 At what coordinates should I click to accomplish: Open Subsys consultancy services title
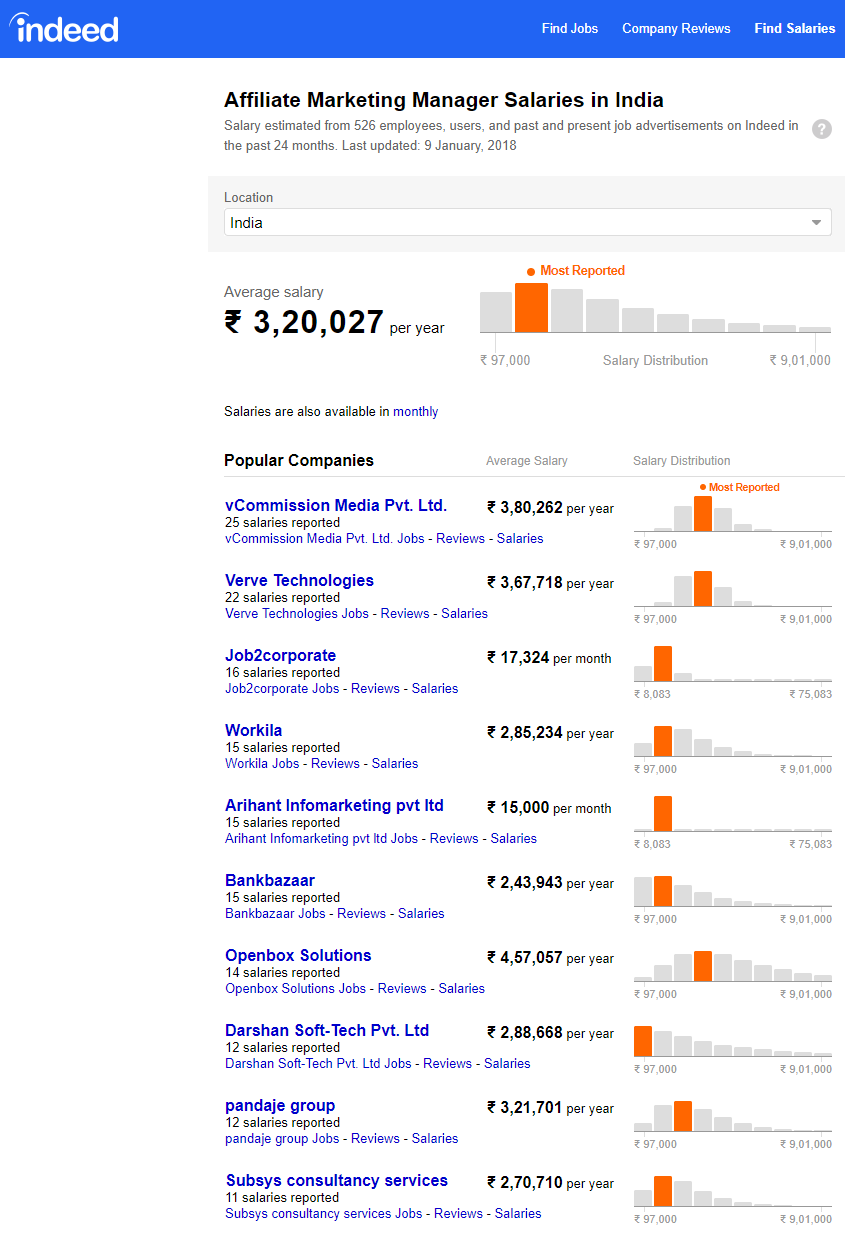point(336,1180)
